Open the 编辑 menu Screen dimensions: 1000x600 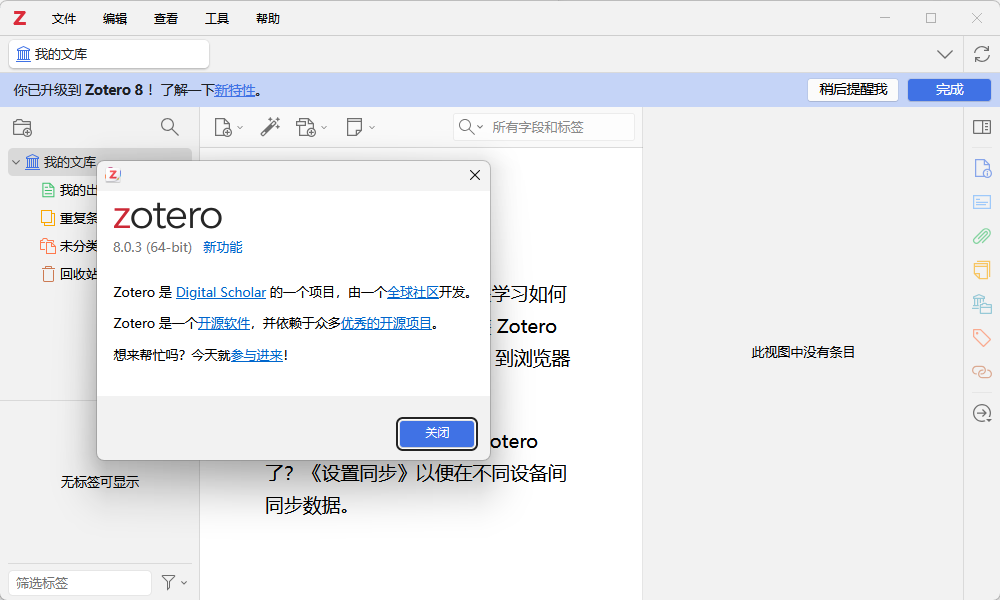[115, 18]
